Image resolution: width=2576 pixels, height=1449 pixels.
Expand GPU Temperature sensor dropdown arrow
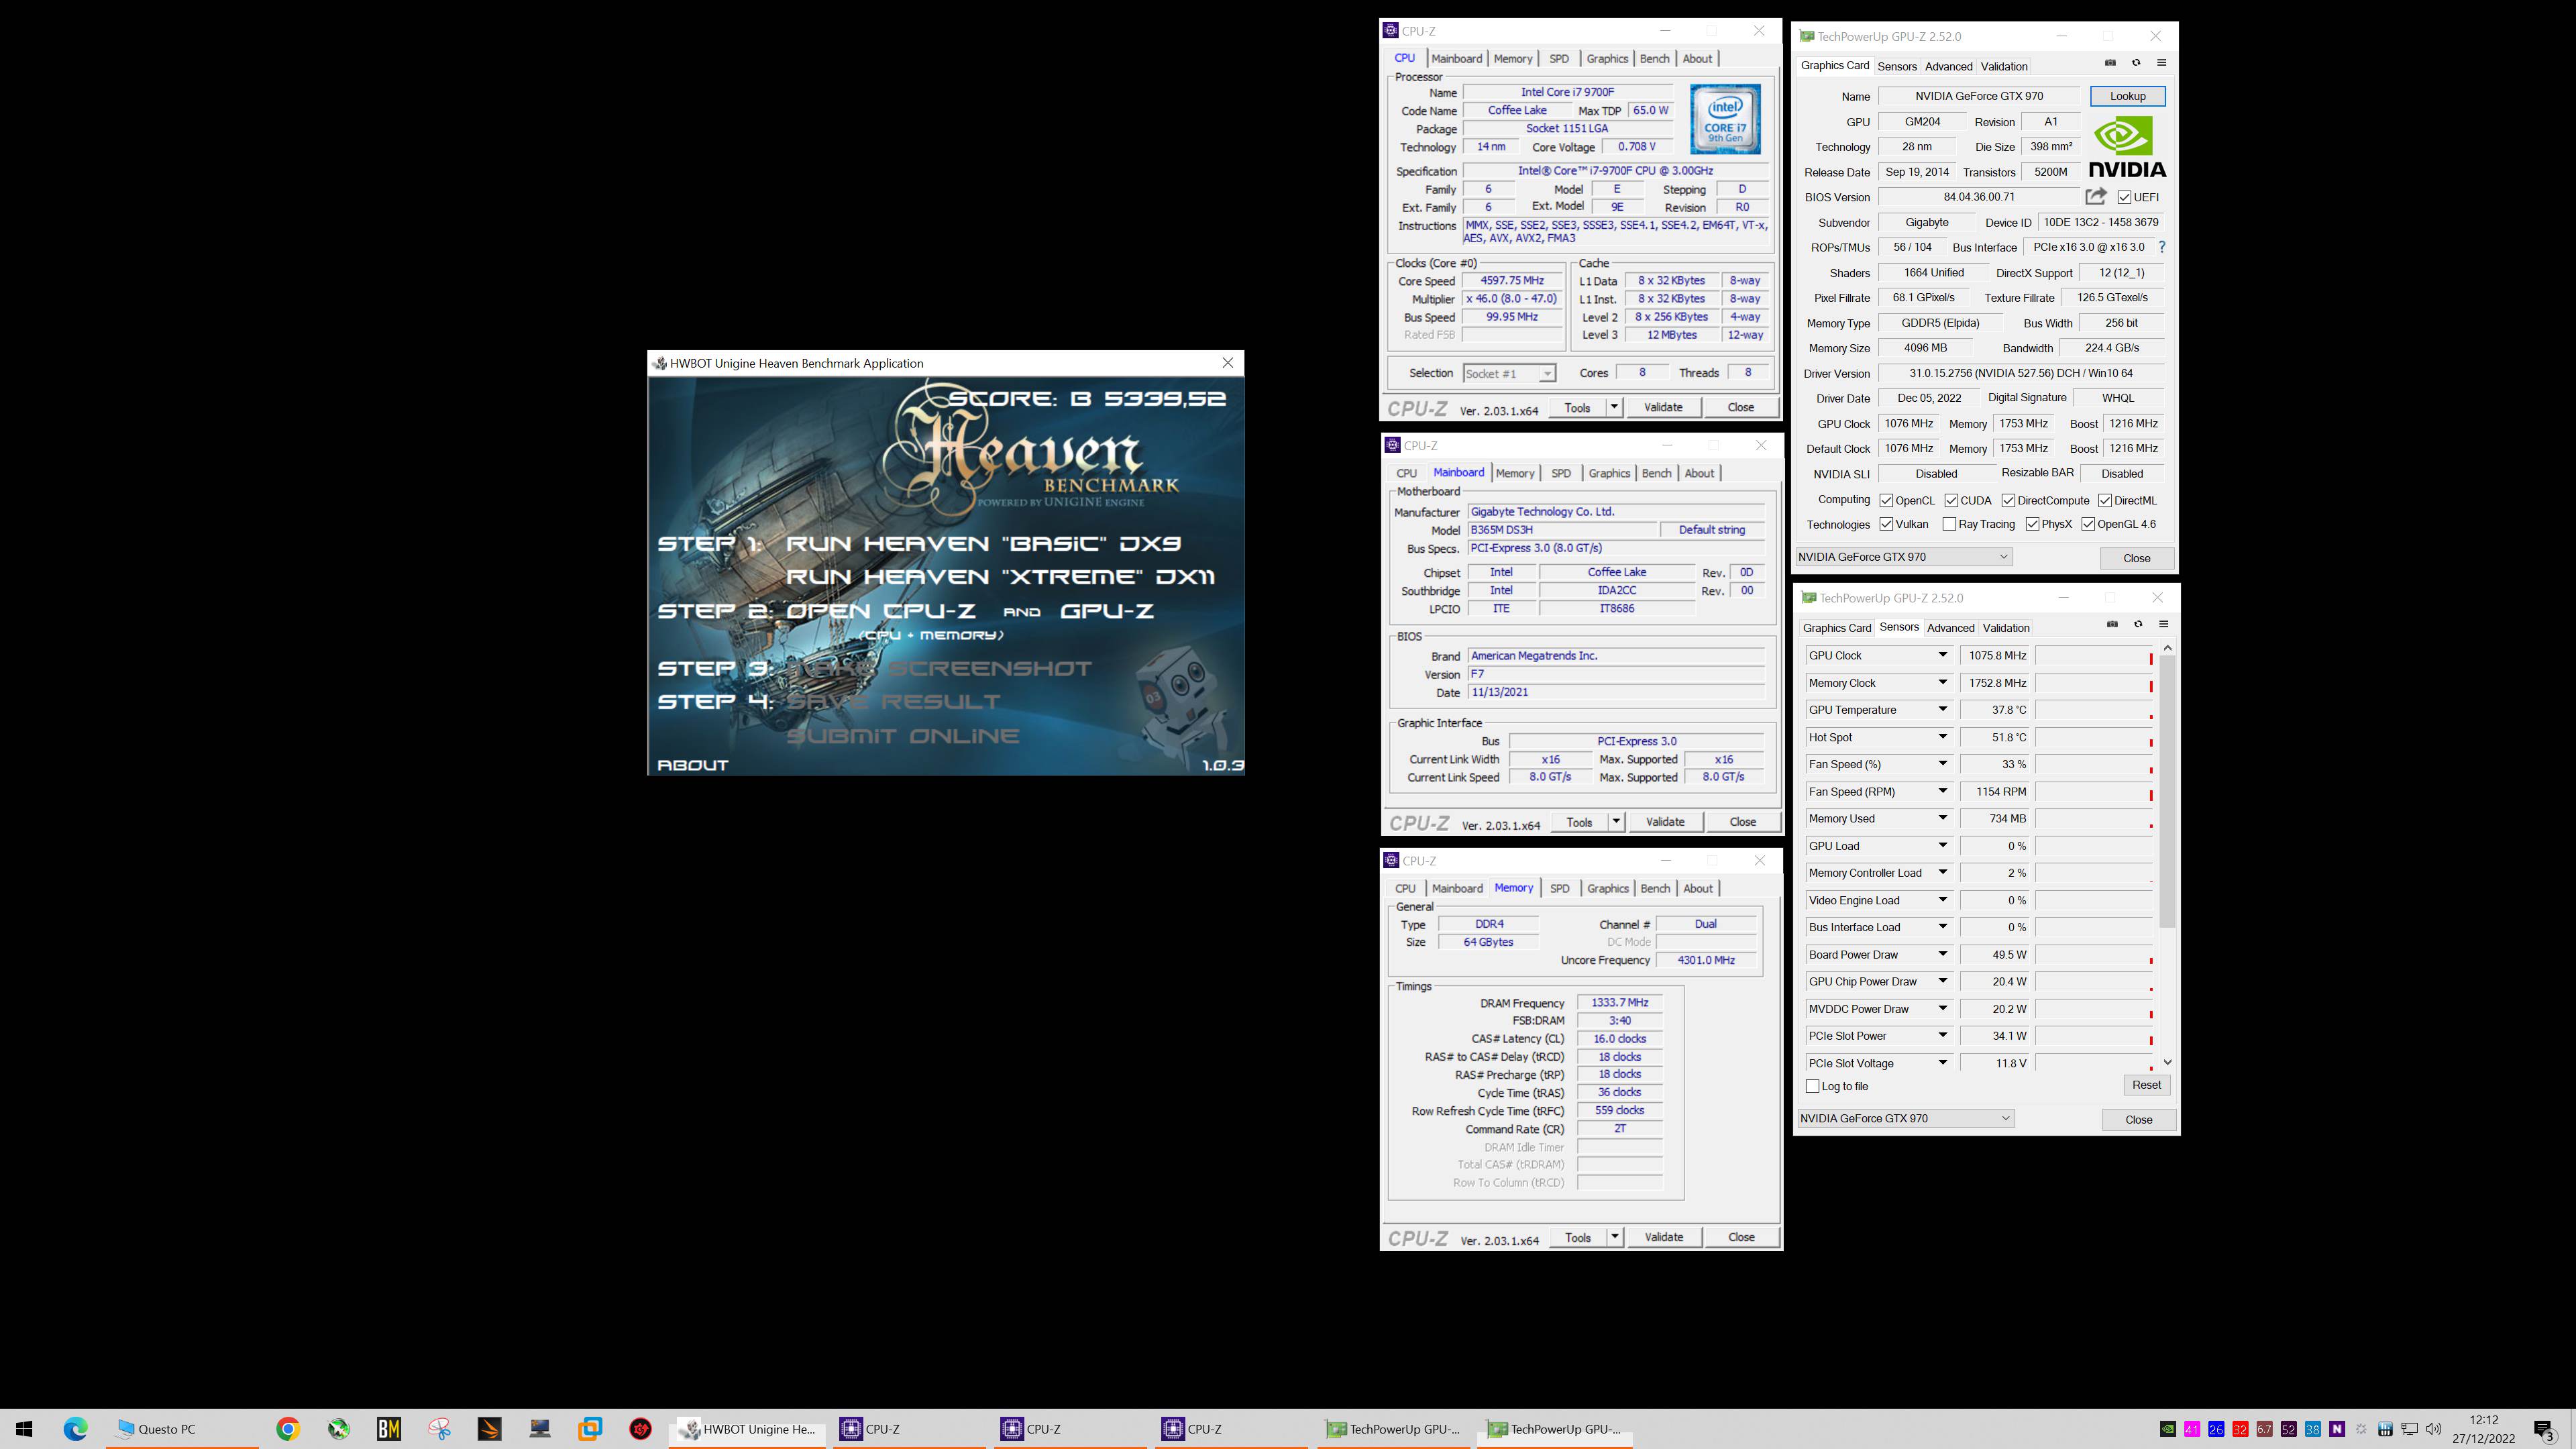tap(1943, 709)
